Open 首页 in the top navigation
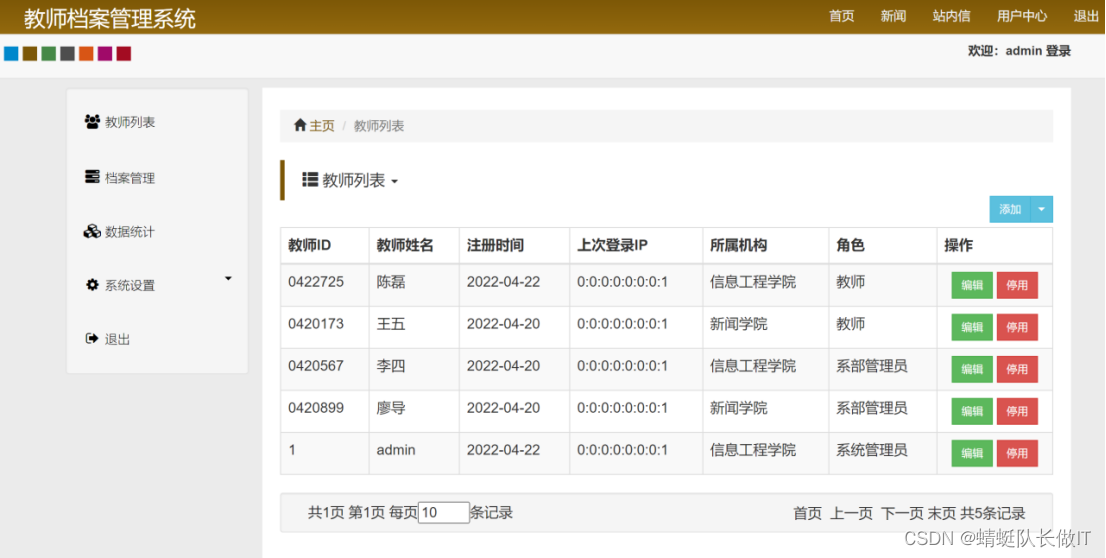The image size is (1106, 558). [x=841, y=16]
